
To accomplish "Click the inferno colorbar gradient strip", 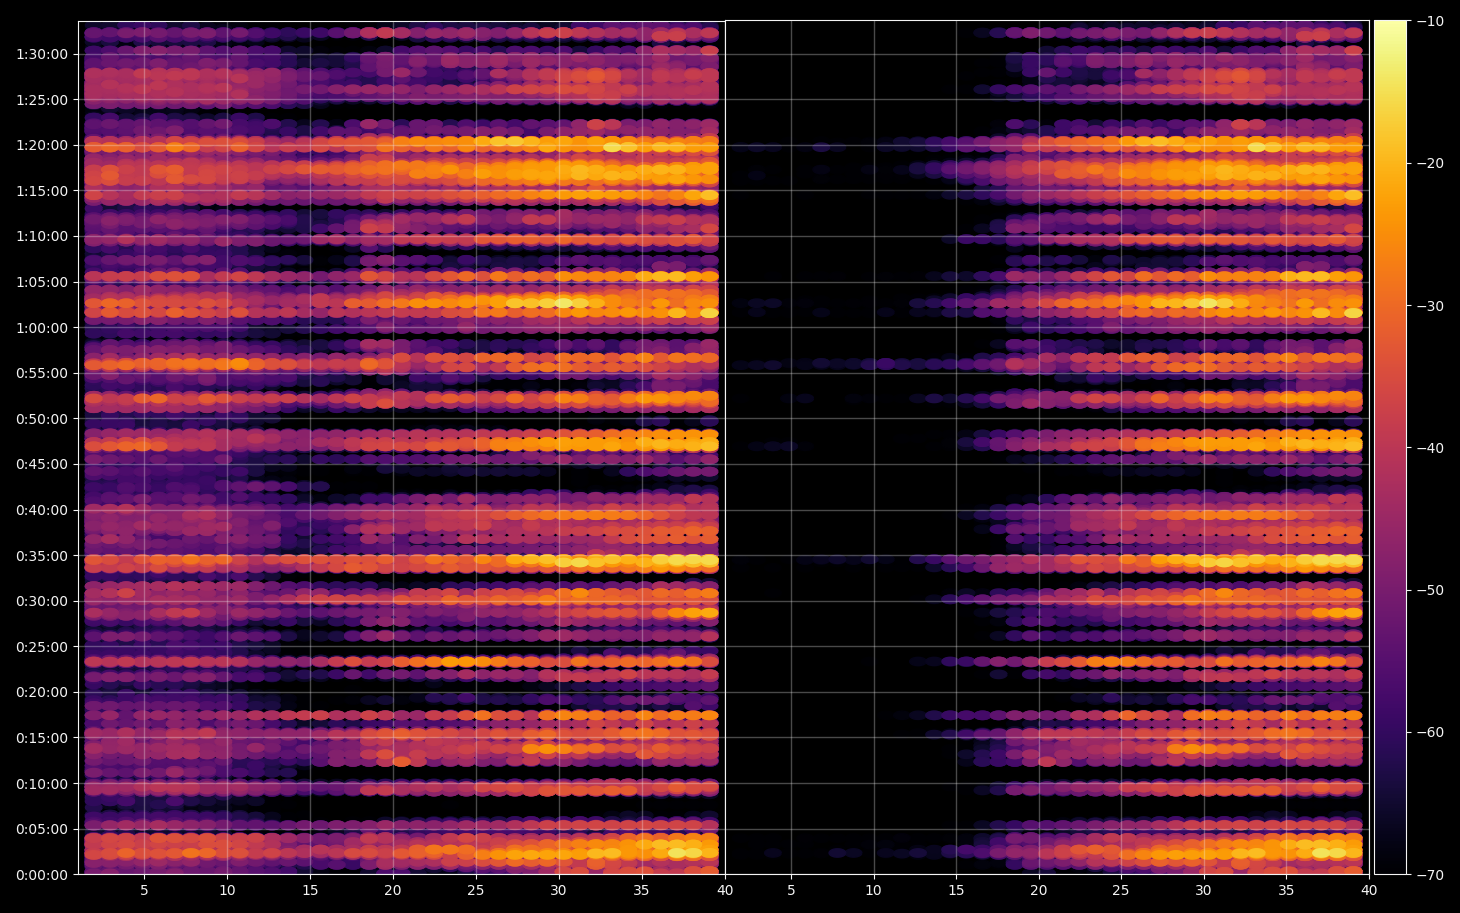I will 1390,447.
